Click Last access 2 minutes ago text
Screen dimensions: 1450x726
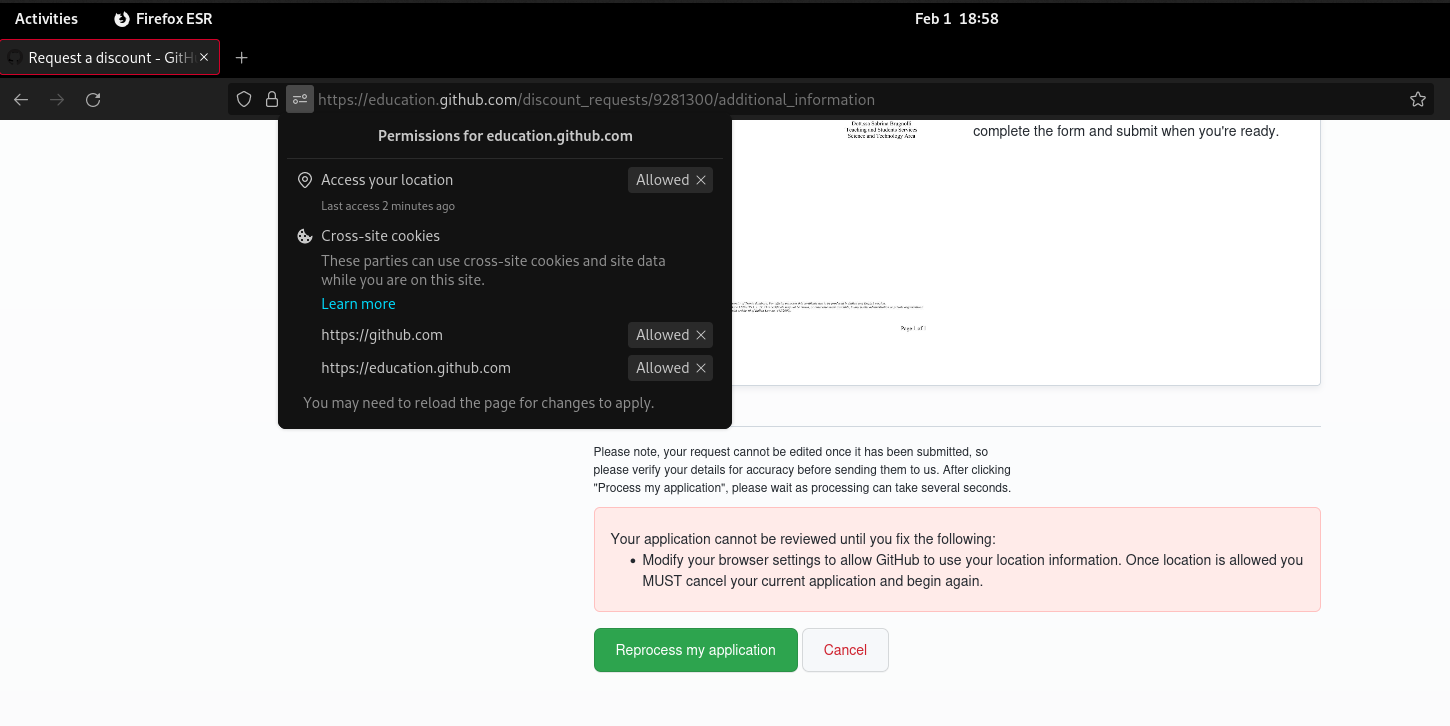click(x=388, y=206)
